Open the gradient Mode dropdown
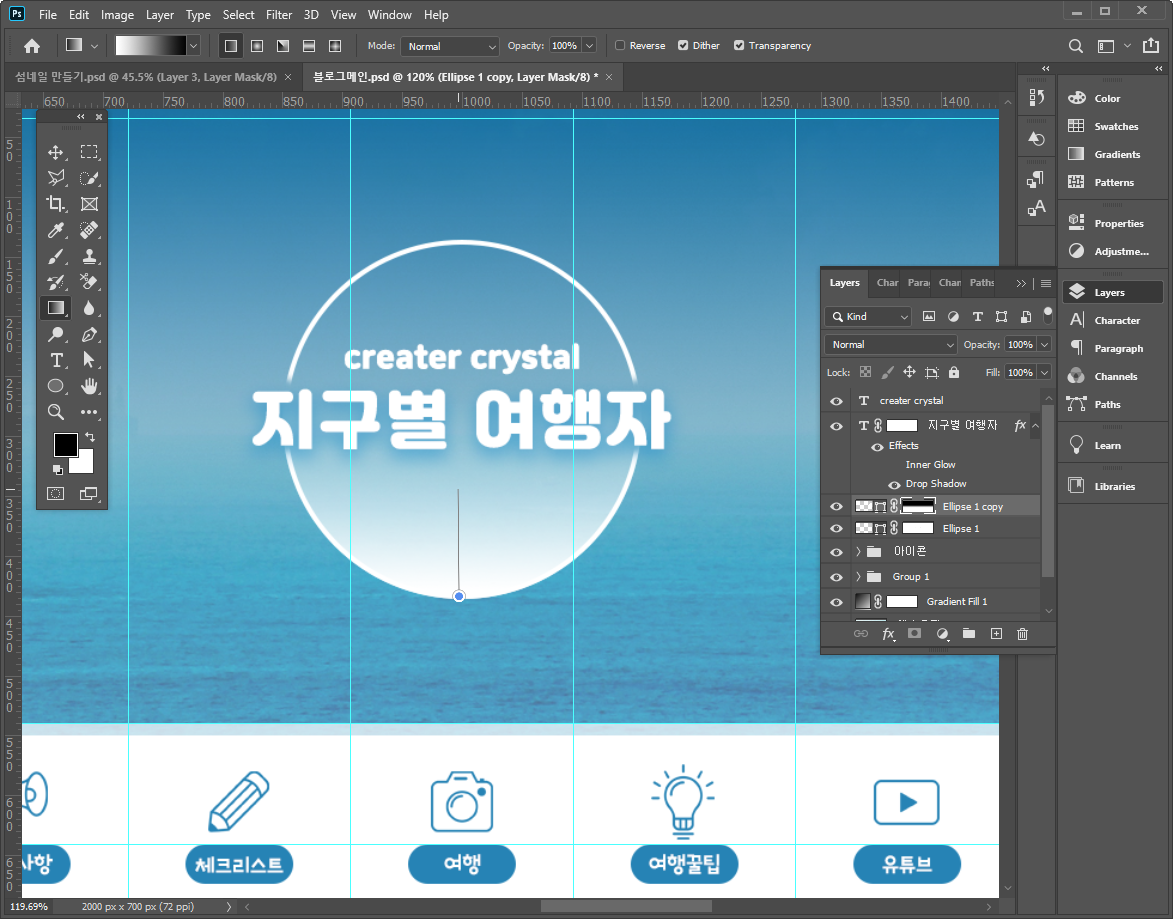Viewport: 1173px width, 919px height. point(450,46)
